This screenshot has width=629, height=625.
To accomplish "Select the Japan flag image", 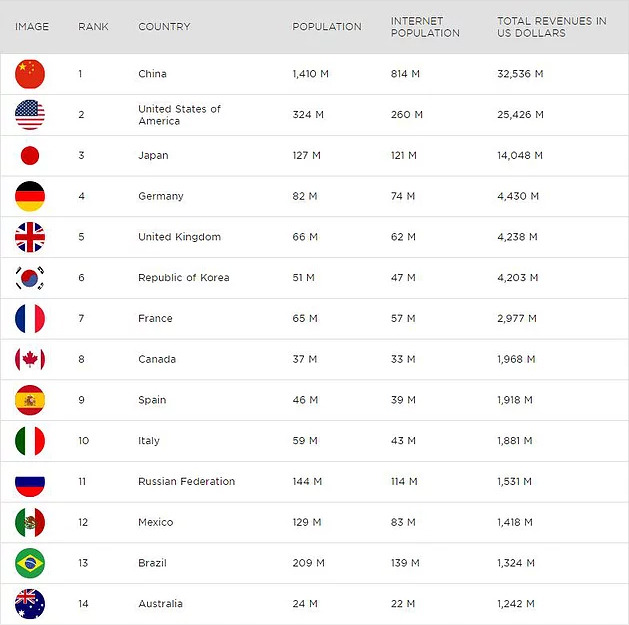I will click(x=30, y=156).
